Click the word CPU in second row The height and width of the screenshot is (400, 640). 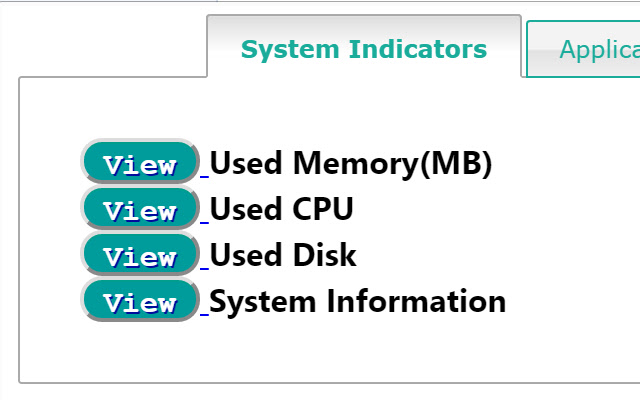pyautogui.click(x=323, y=210)
